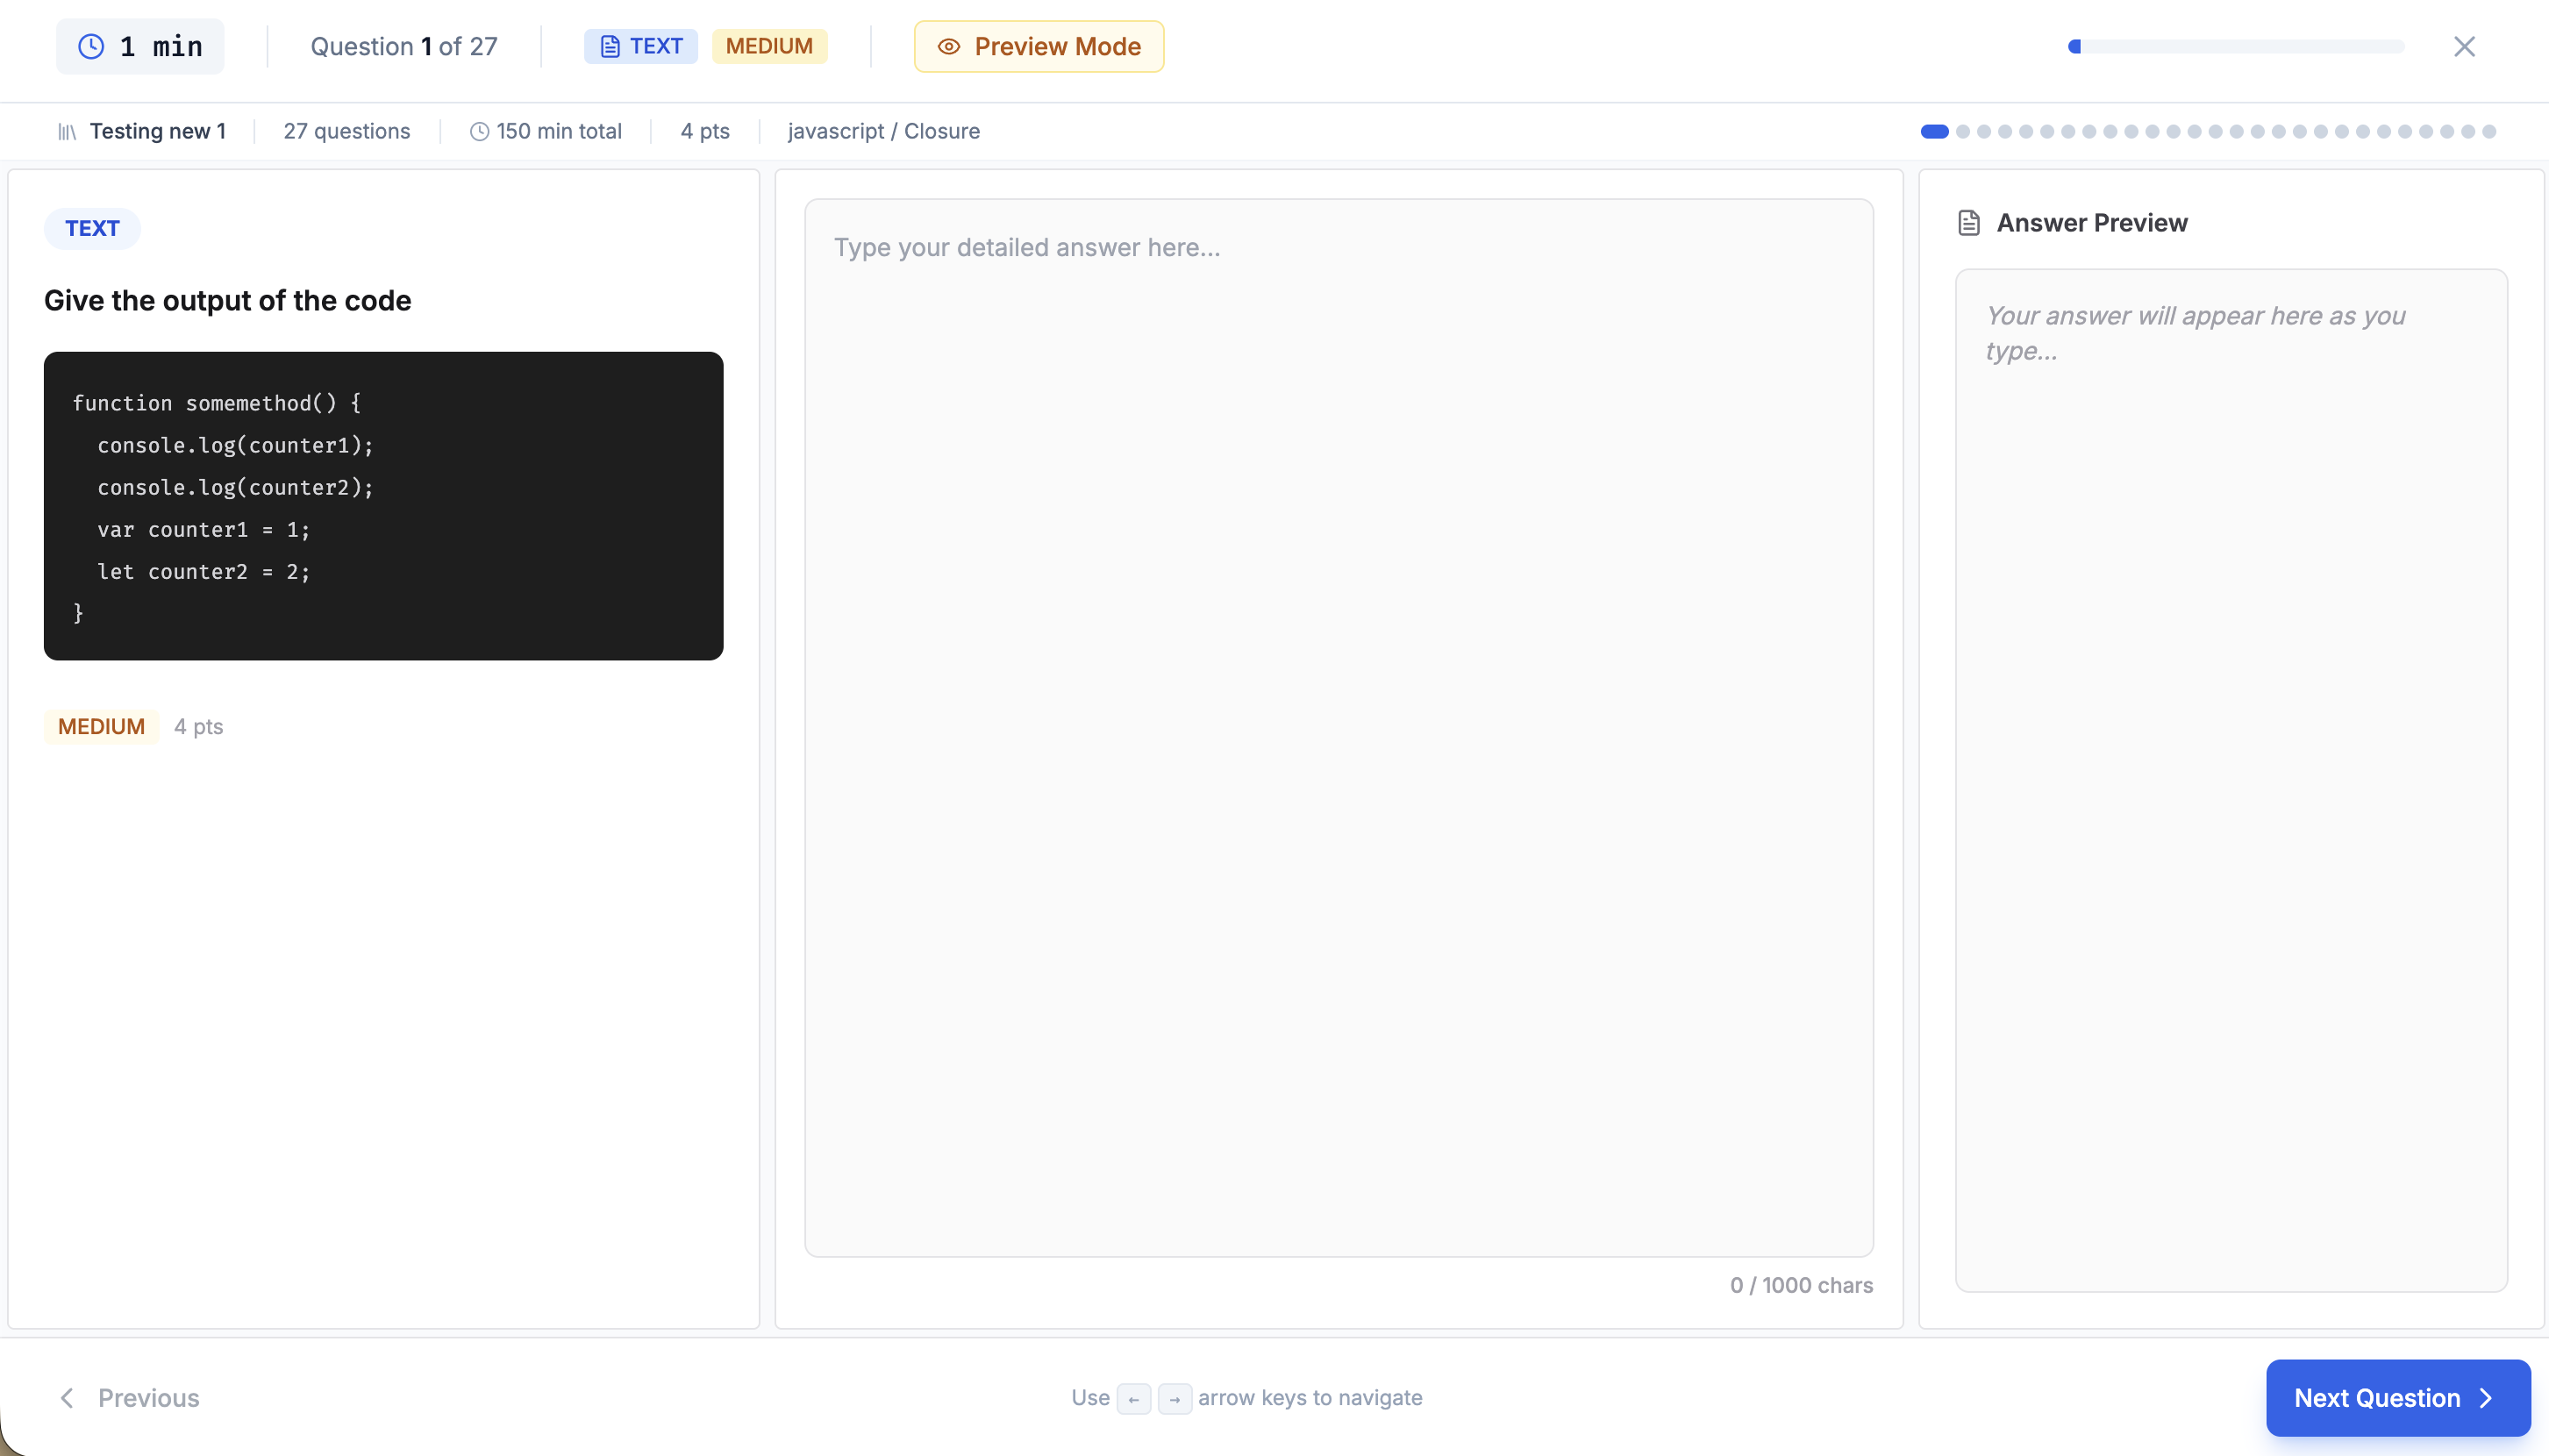Select the TEXT question type badge
This screenshot has height=1456, width=2549.
point(641,46)
